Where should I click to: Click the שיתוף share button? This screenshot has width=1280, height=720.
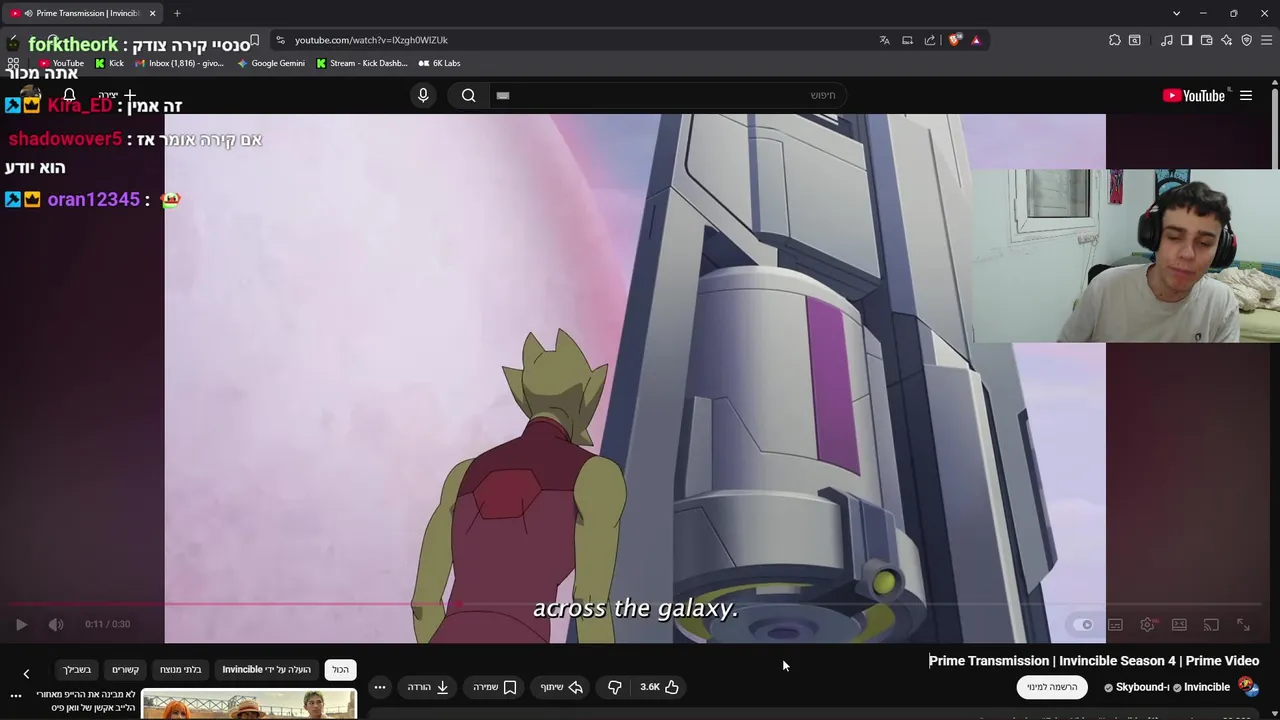[x=562, y=687]
